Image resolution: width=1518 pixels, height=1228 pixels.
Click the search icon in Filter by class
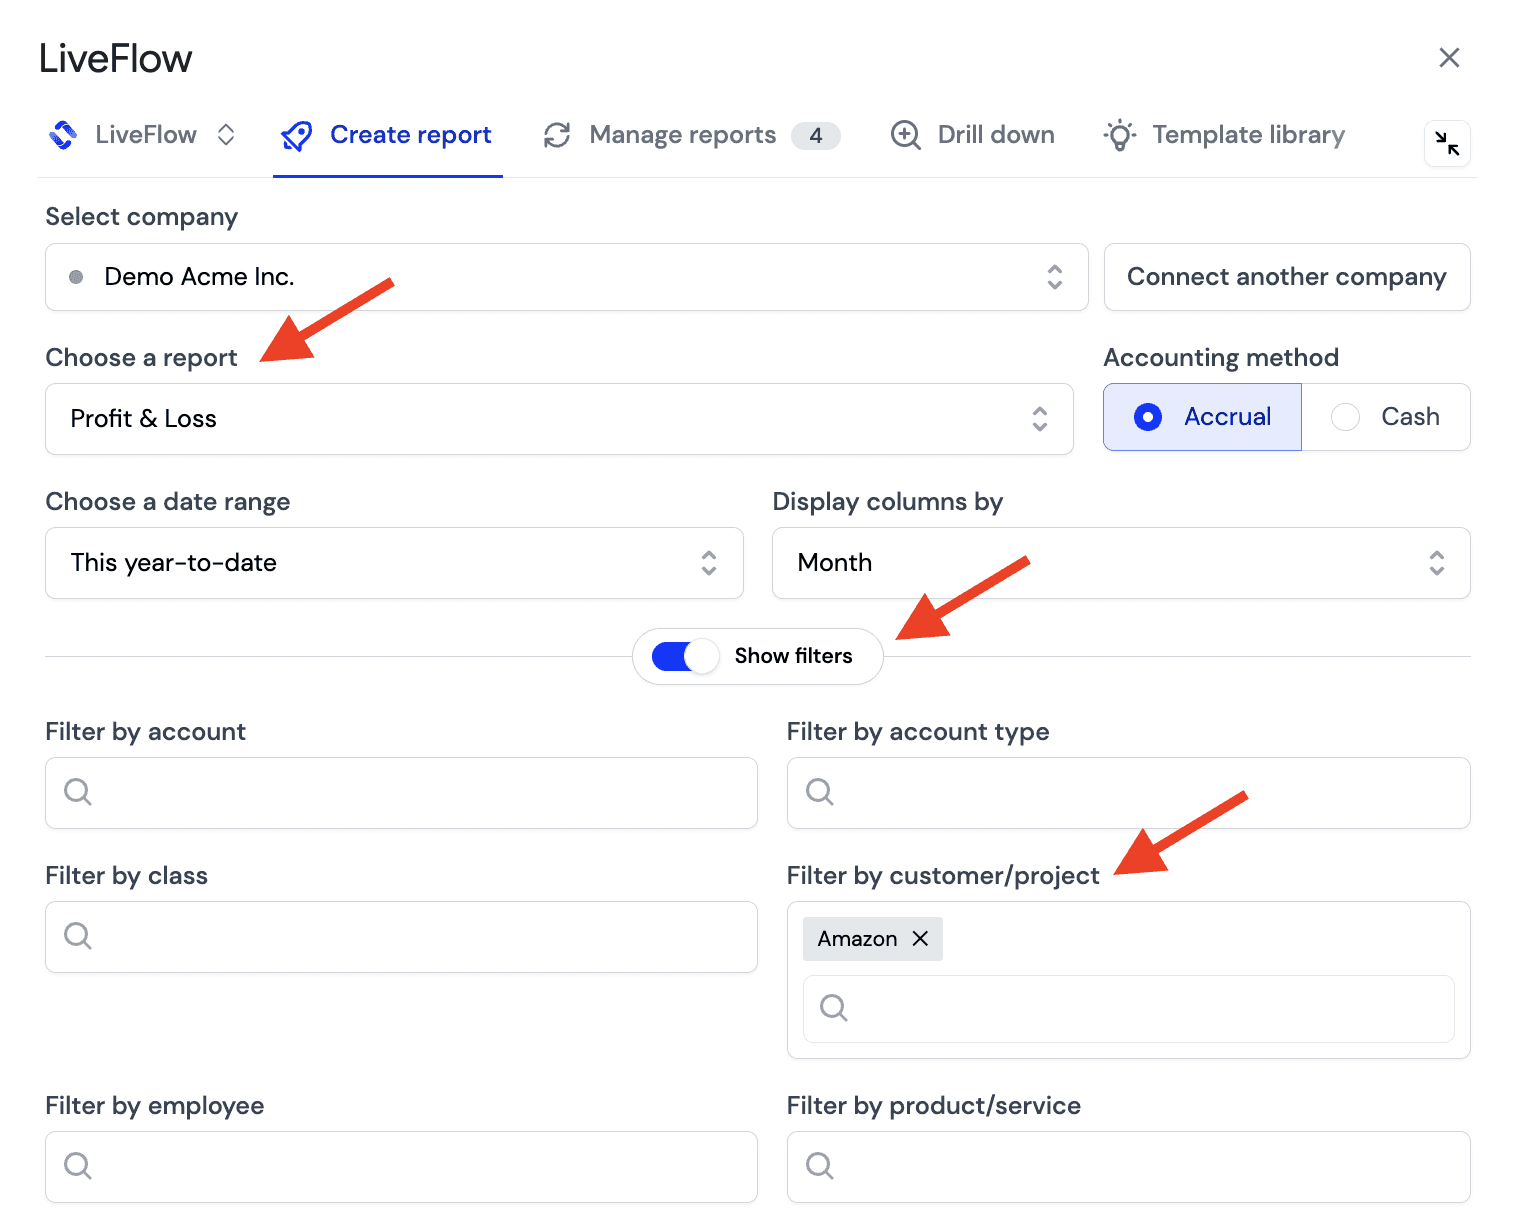point(78,936)
